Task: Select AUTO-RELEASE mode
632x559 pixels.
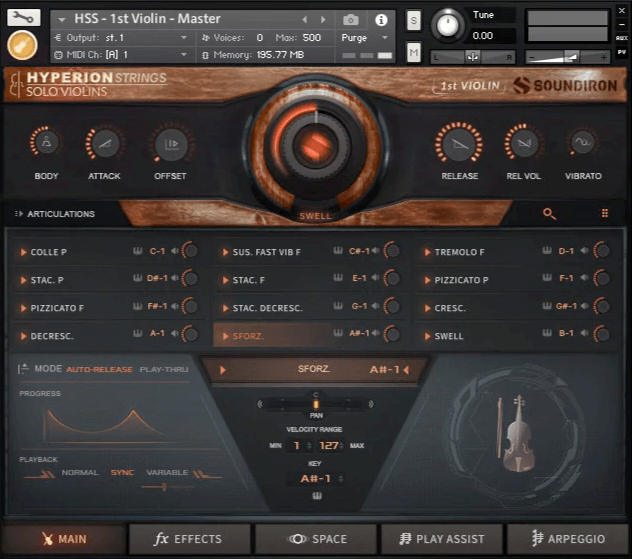Action: 99,369
